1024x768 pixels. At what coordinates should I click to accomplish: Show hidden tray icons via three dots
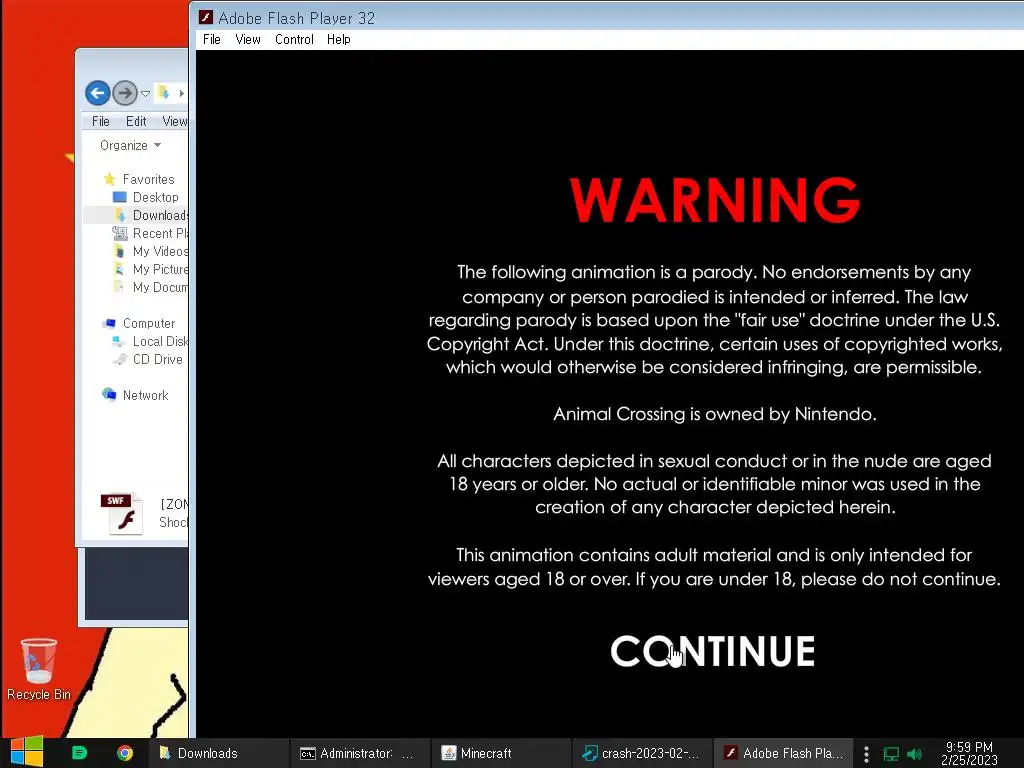tap(866, 754)
